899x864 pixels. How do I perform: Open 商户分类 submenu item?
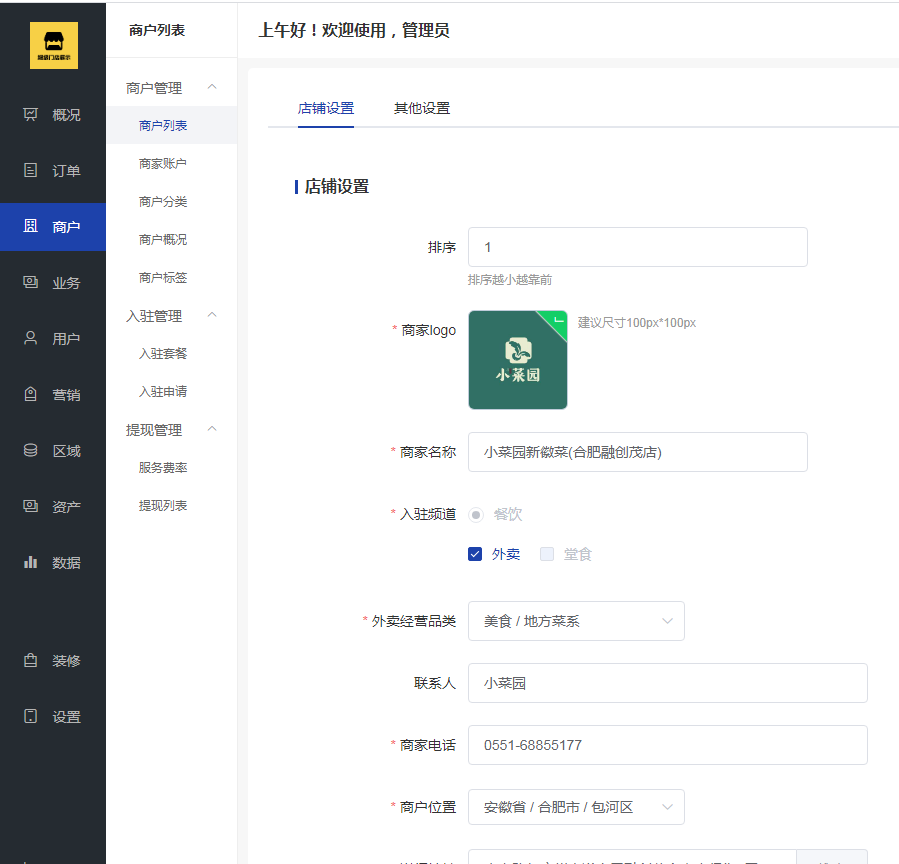coord(163,201)
